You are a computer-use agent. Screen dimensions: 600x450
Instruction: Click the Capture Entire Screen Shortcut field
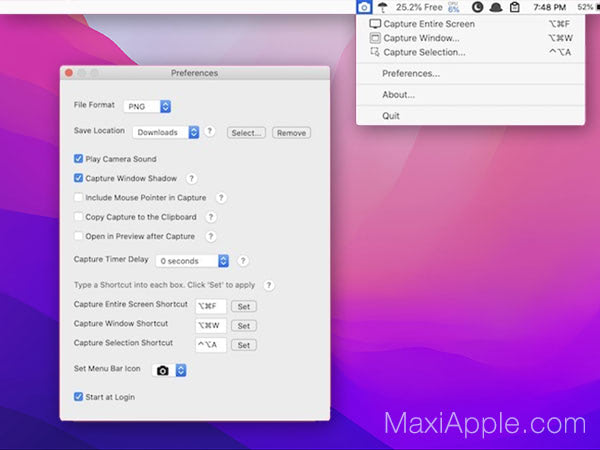(x=211, y=306)
